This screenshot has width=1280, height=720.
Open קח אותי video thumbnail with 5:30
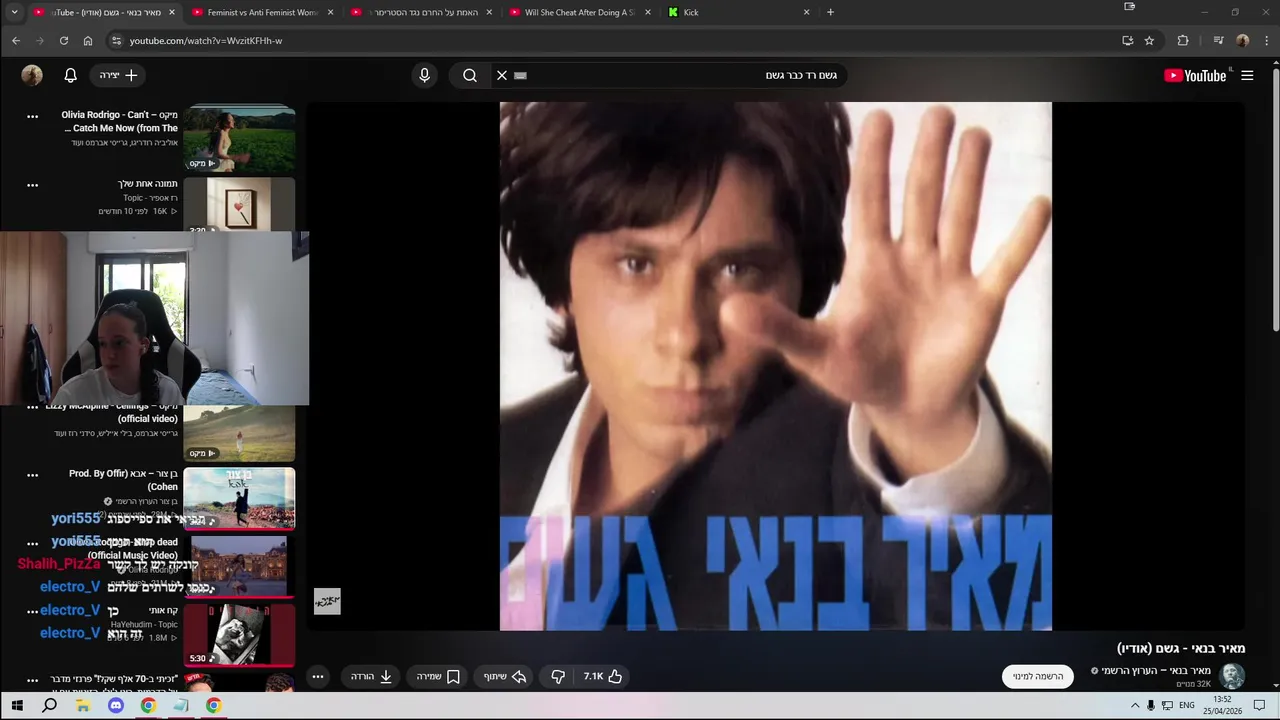pos(239,634)
